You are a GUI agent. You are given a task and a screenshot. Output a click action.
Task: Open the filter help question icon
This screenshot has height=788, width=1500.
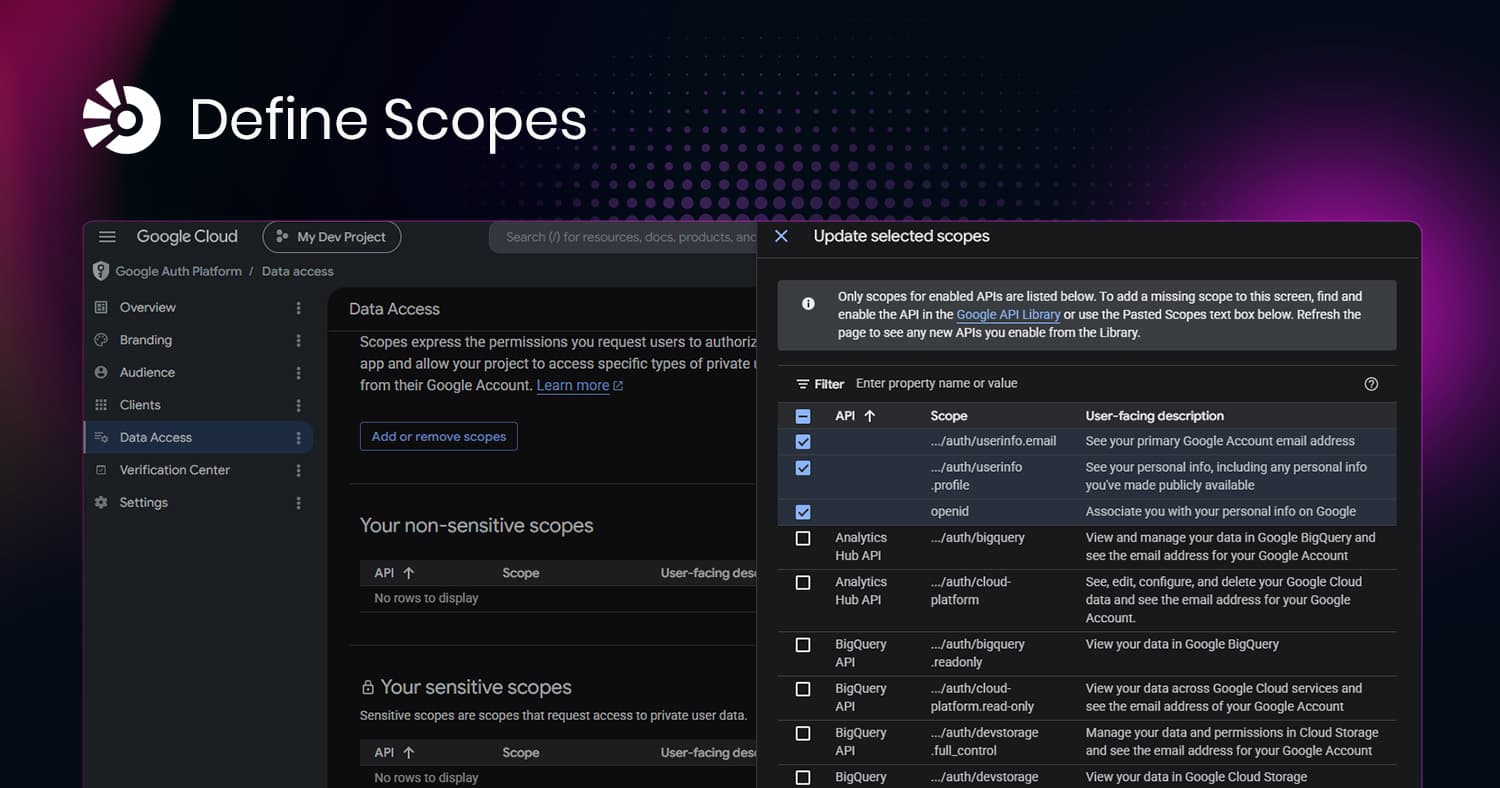click(1371, 384)
